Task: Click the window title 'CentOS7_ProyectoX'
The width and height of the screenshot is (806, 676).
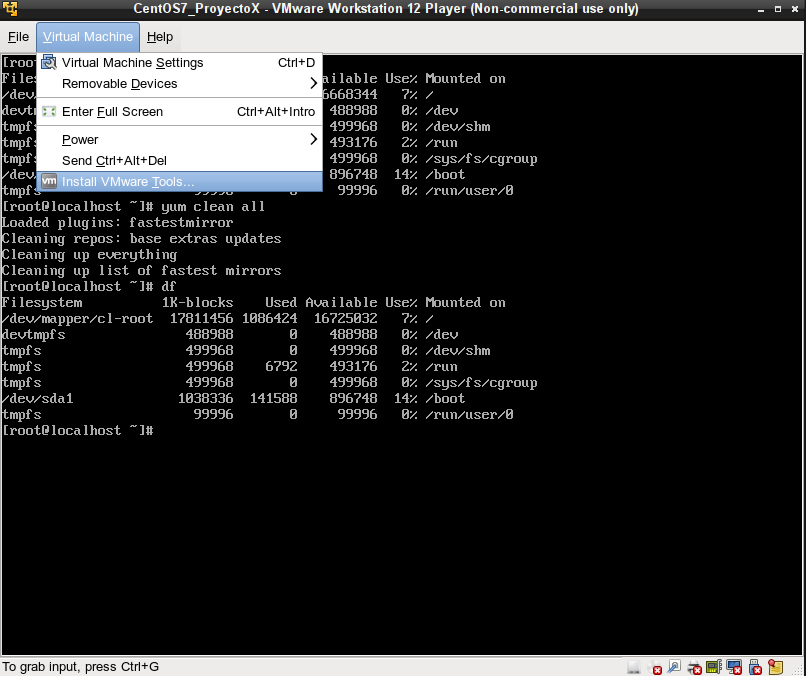Action: pyautogui.click(x=196, y=9)
